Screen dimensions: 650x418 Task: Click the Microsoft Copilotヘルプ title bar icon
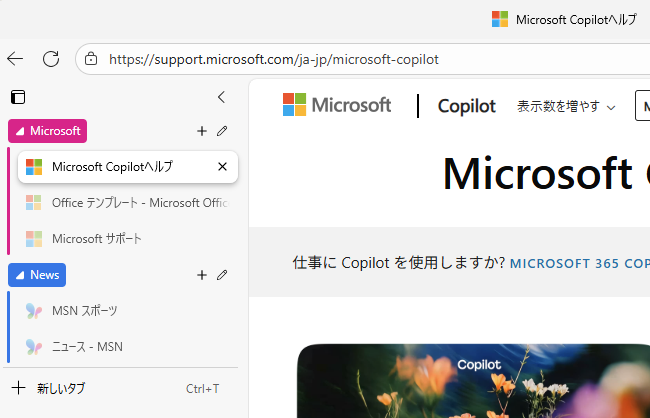pos(500,19)
